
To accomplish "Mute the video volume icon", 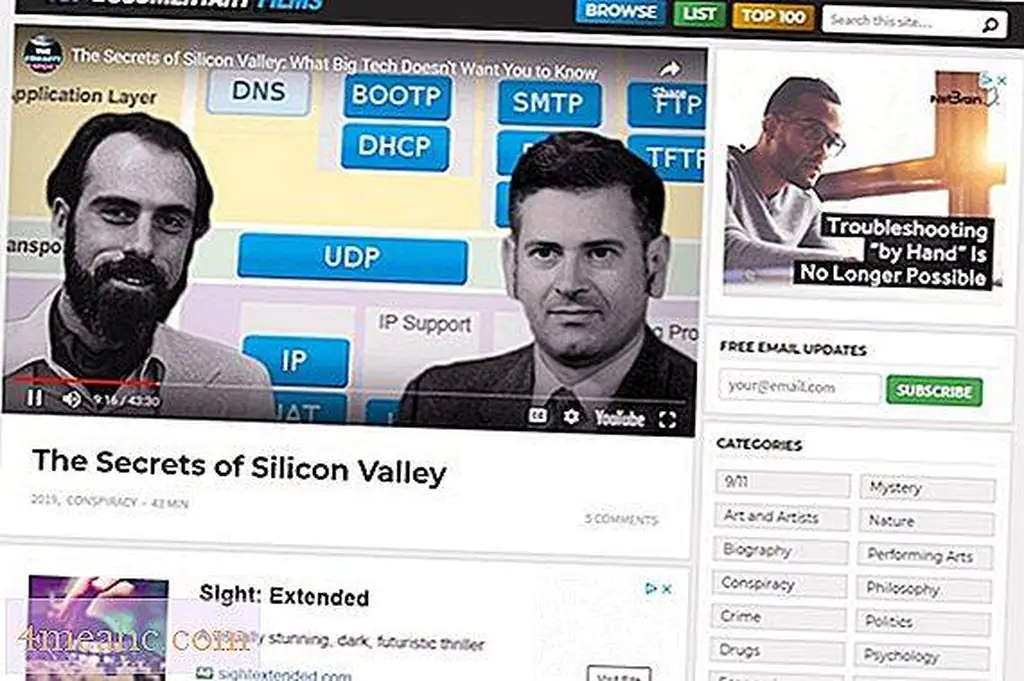I will point(71,398).
